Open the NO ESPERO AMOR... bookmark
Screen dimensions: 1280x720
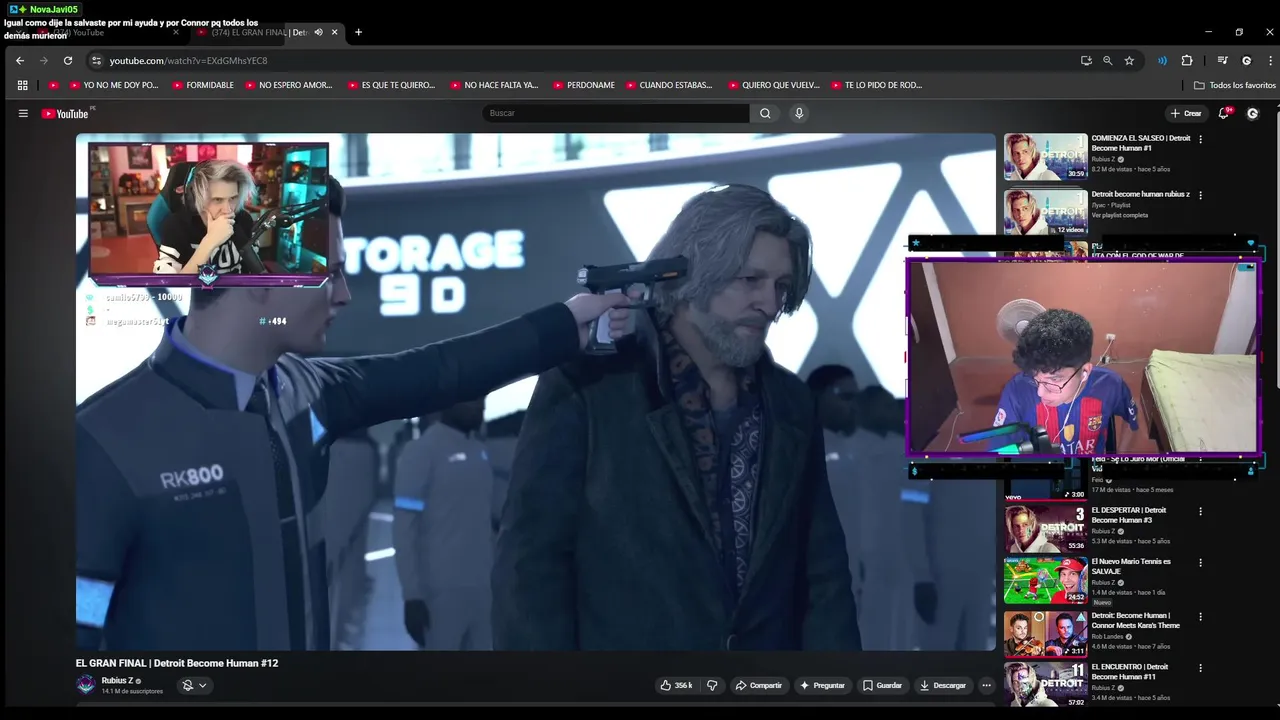[x=288, y=85]
